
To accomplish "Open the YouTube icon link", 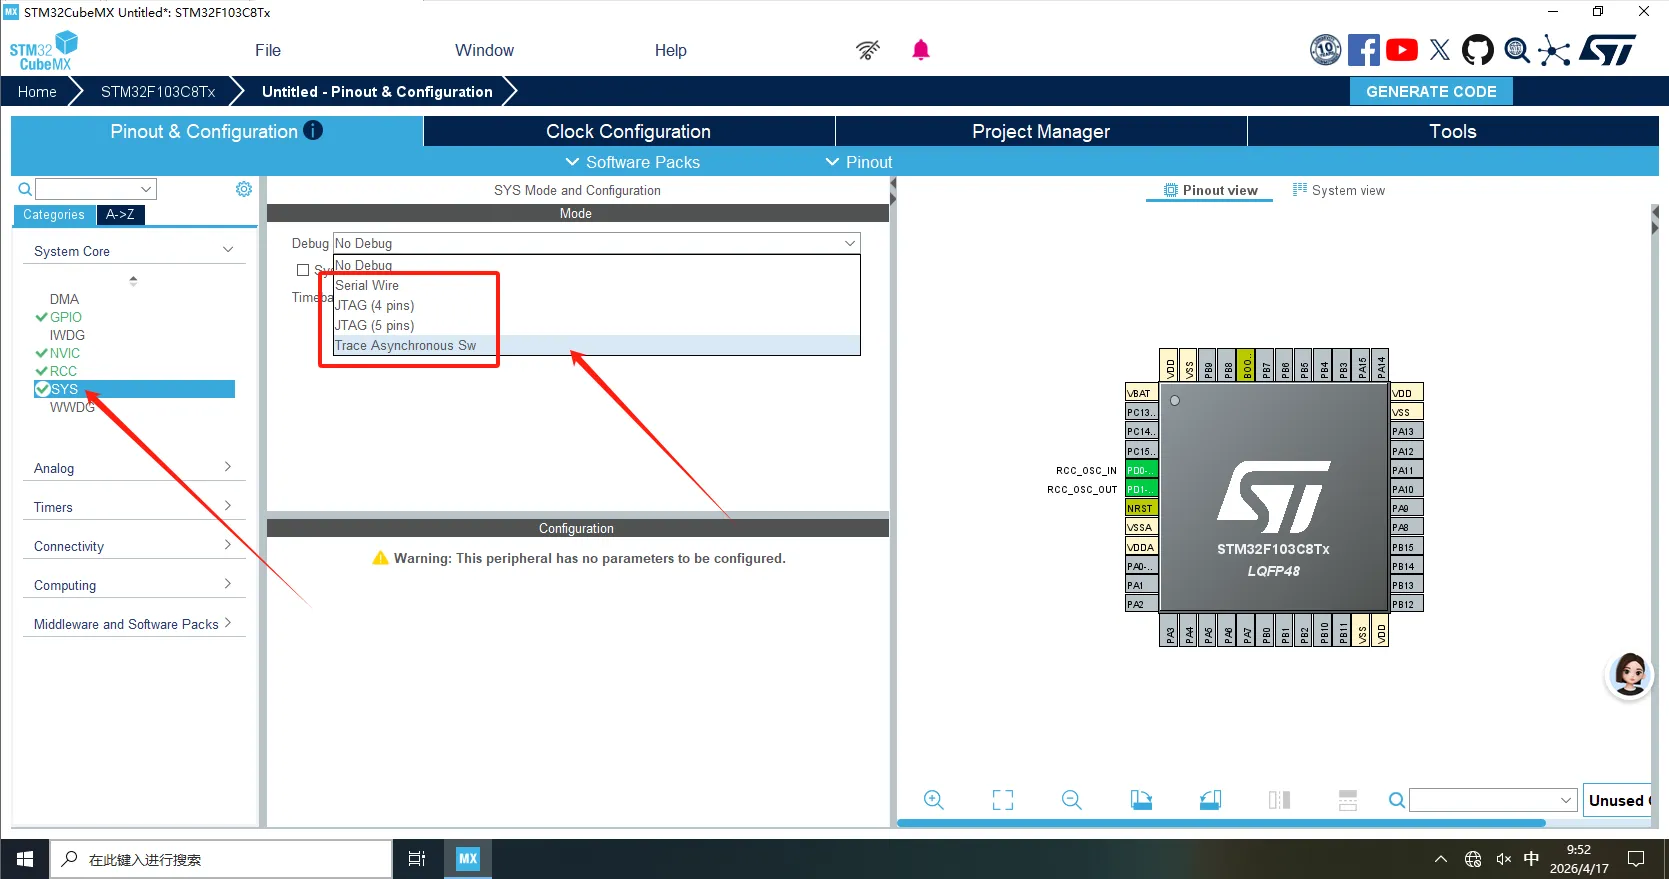I will pos(1401,50).
